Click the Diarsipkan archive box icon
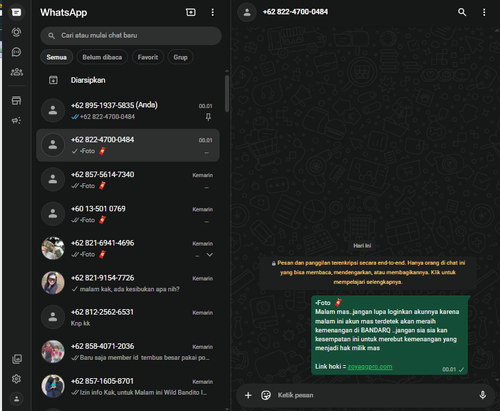This screenshot has height=411, width=500. point(53,80)
